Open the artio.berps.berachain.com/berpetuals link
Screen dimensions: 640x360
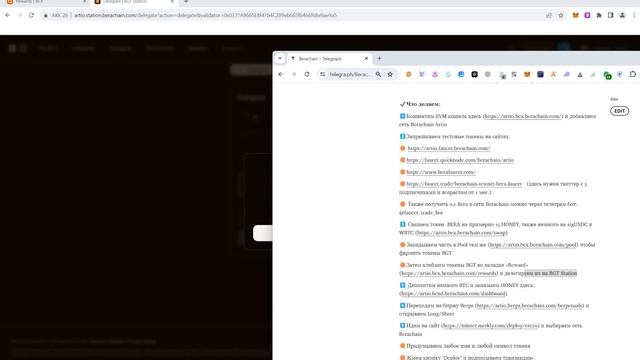click(x=530, y=306)
